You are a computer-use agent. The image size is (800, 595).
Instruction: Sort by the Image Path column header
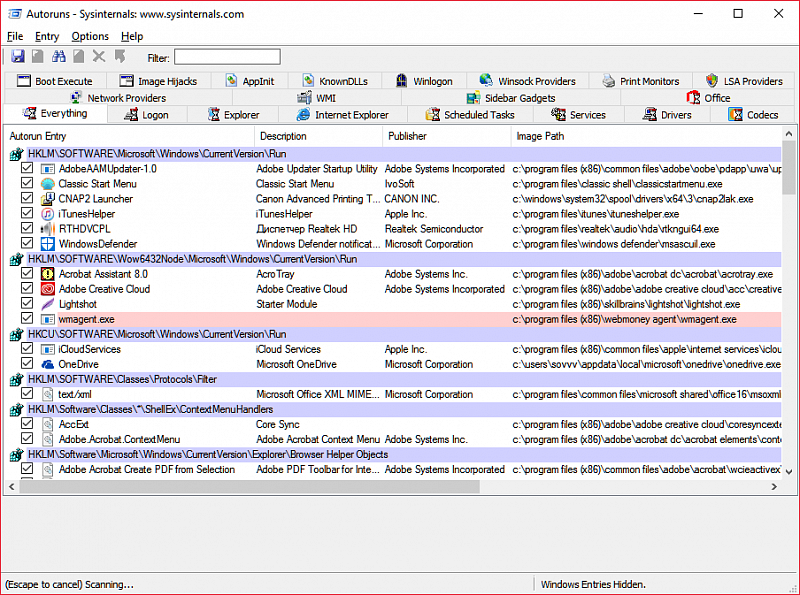pyautogui.click(x=540, y=136)
